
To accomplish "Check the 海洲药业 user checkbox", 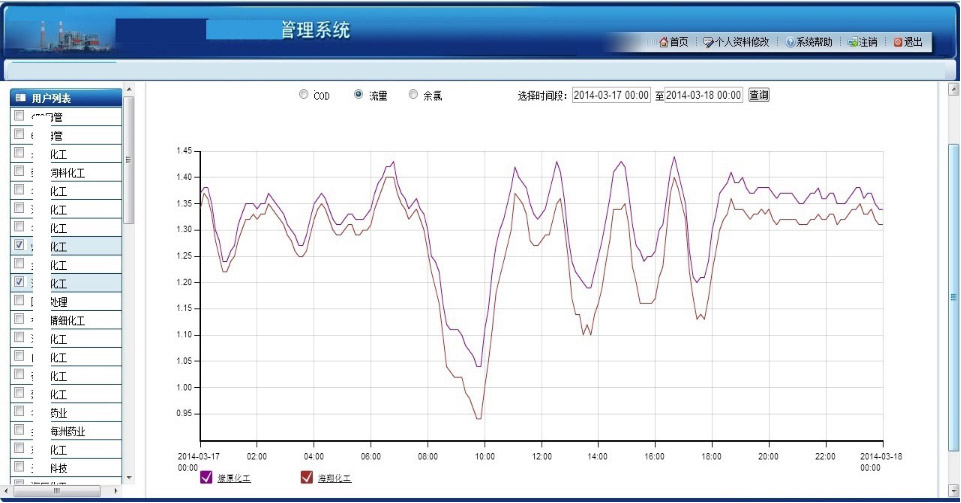I will coord(19,431).
